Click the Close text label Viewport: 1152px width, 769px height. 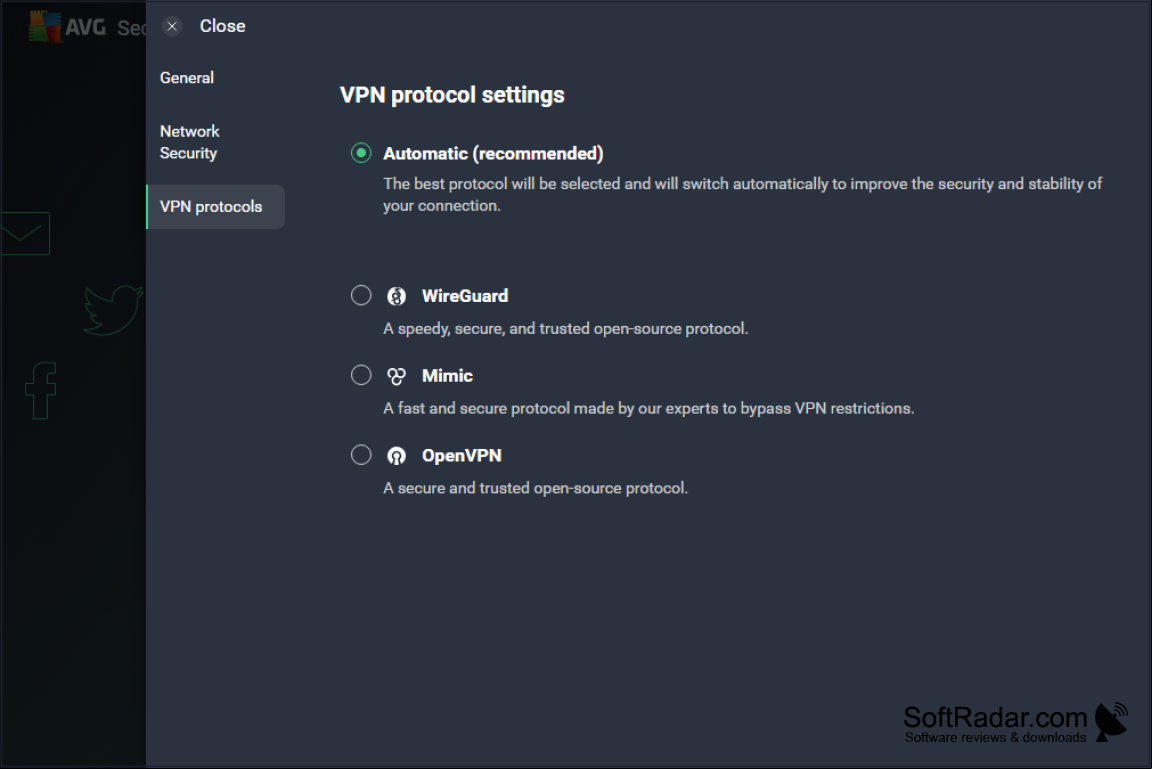223,26
